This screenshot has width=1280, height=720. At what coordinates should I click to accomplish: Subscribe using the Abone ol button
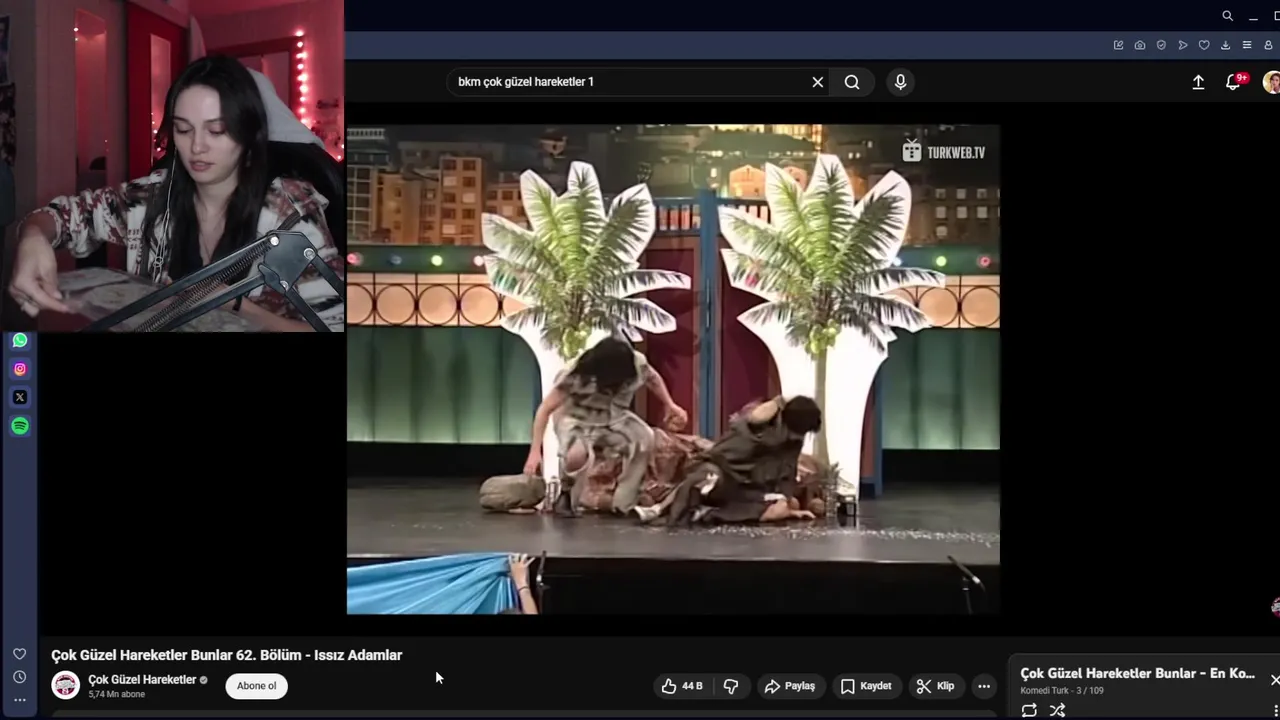257,686
